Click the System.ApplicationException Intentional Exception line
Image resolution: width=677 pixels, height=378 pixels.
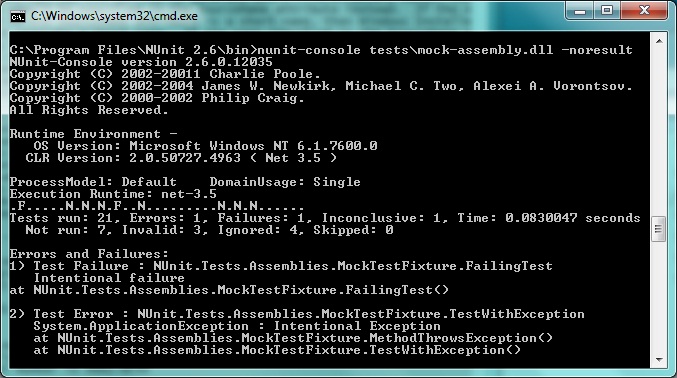click(237, 326)
